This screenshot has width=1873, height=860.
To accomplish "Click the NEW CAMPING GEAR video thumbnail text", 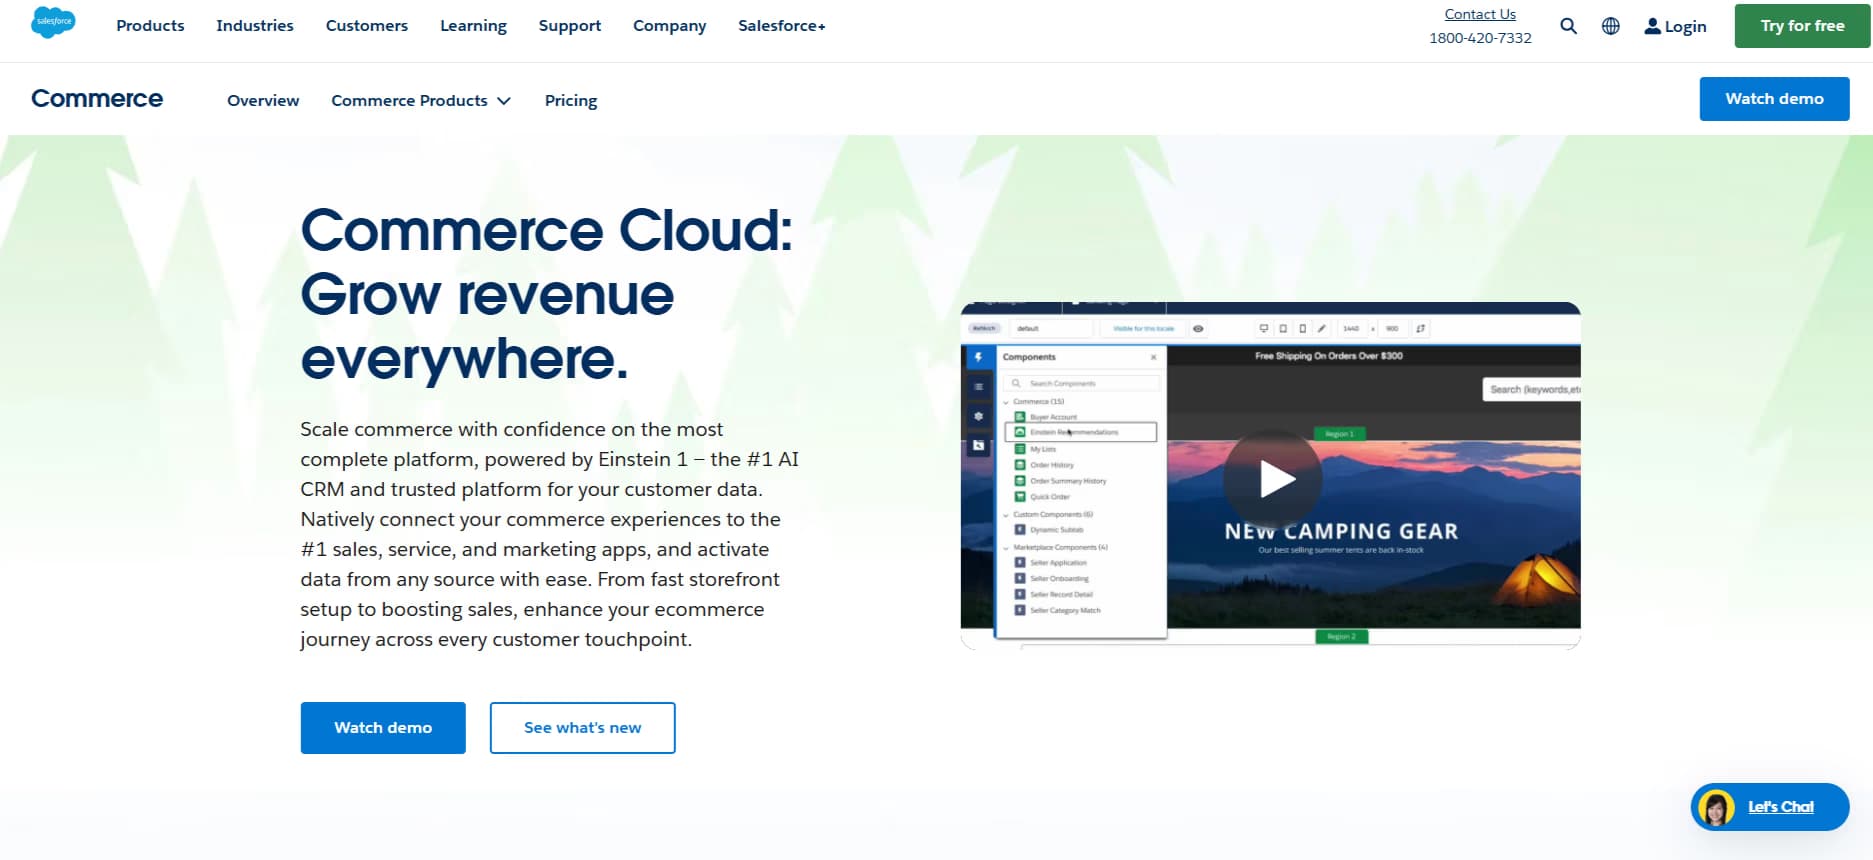I will [1341, 531].
